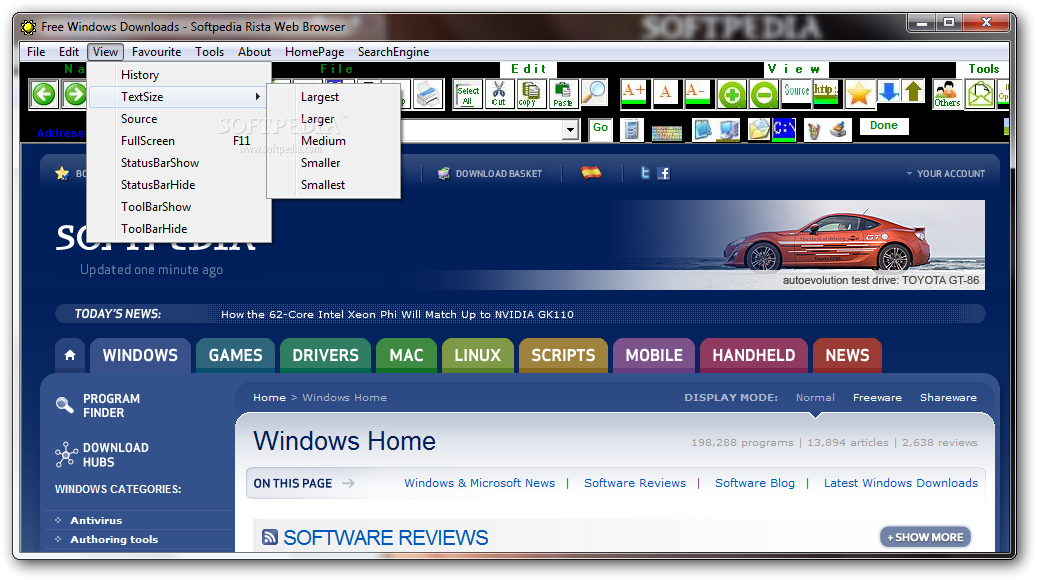Click the magnifying glass Find icon

(594, 93)
